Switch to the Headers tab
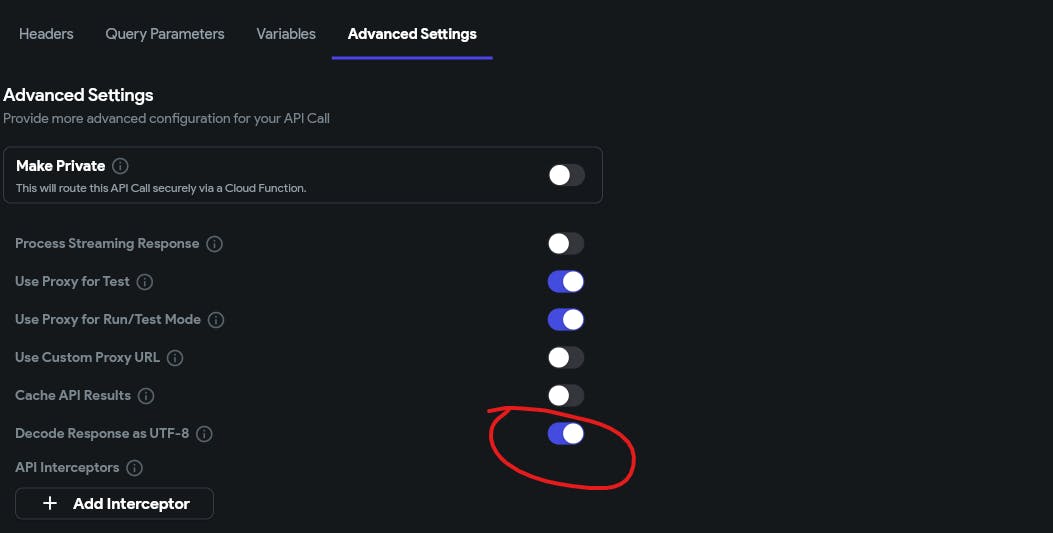The height and width of the screenshot is (533, 1053). (x=46, y=34)
